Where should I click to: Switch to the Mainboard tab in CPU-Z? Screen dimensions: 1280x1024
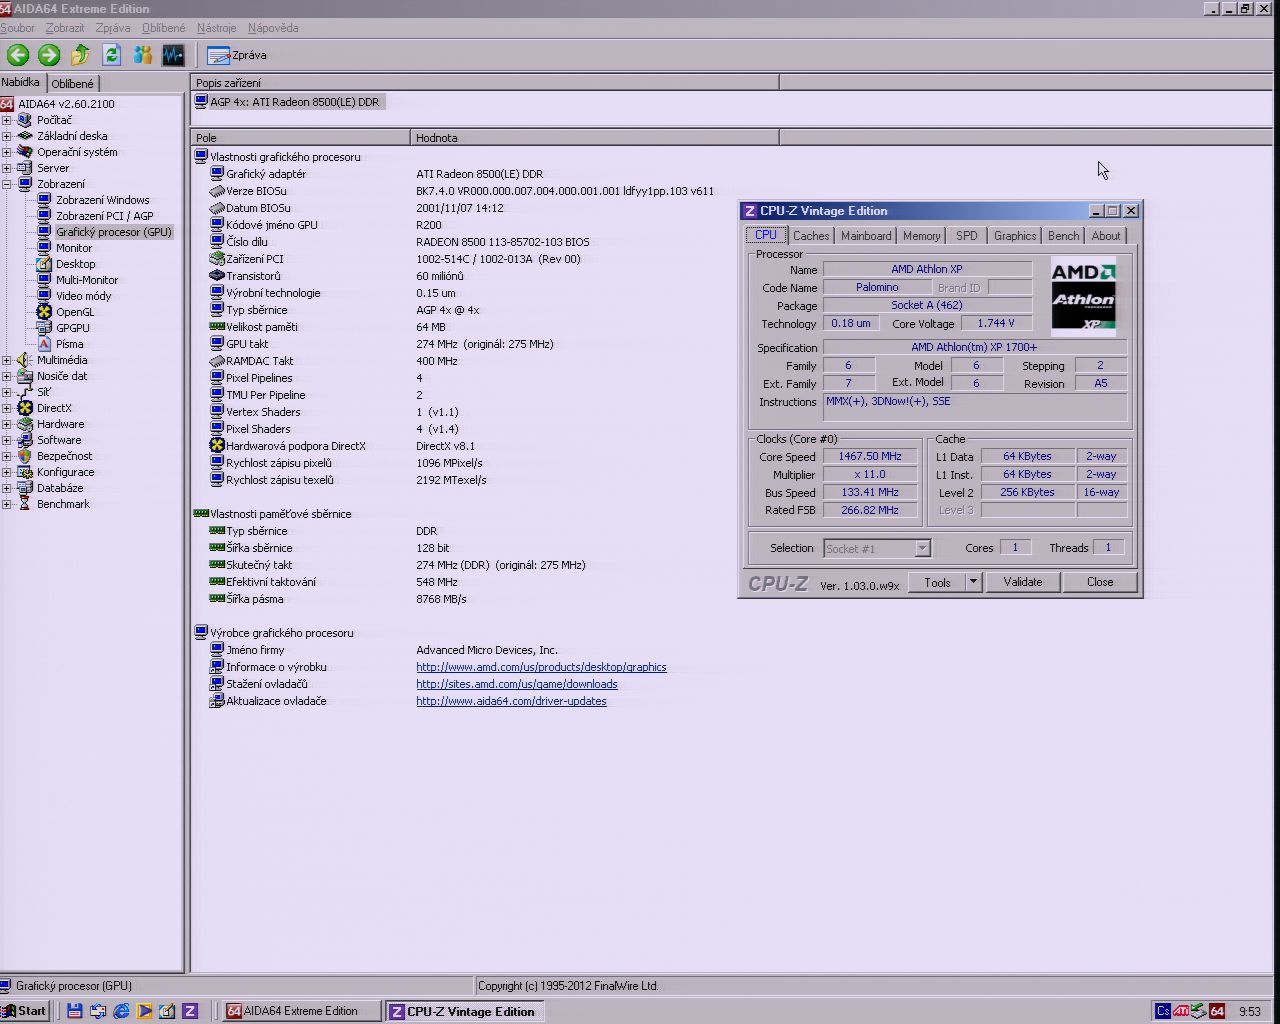point(866,236)
